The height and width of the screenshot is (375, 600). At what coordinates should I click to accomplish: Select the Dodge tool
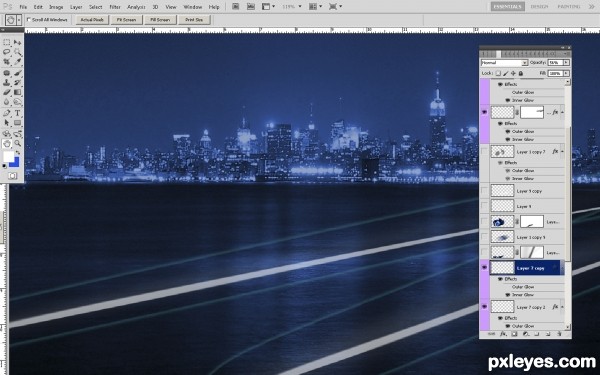click(x=18, y=102)
